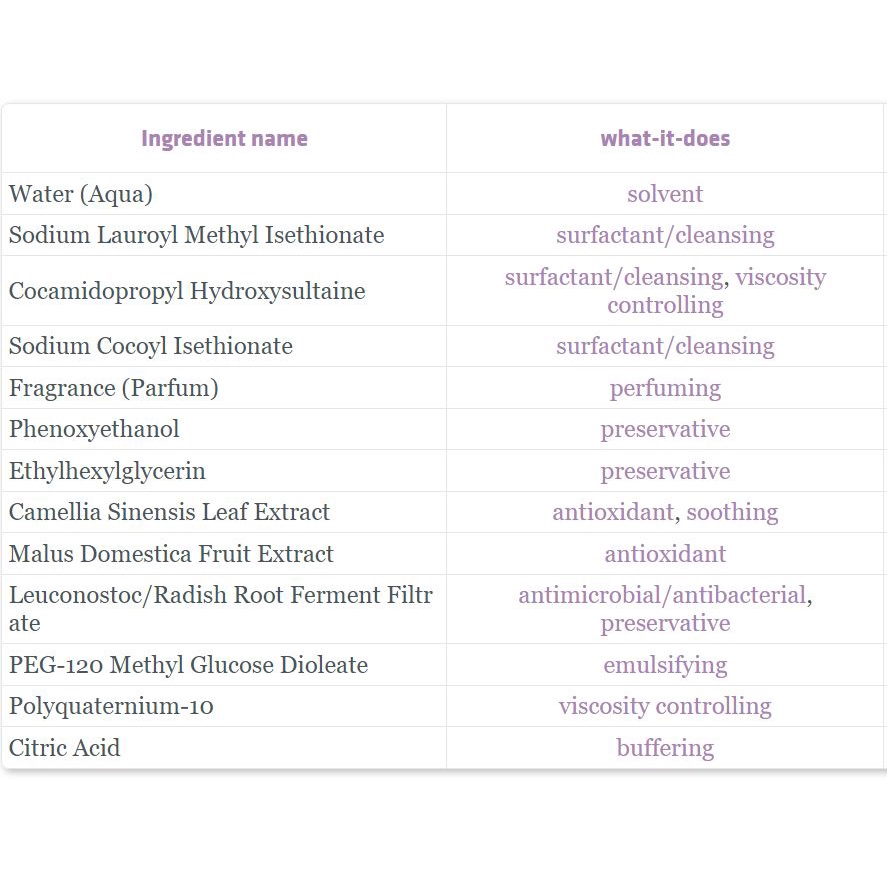The image size is (887, 887).
Task: Select surfactant/cleansing next to Sodium Cocoyl Isethionate
Action: click(x=665, y=346)
